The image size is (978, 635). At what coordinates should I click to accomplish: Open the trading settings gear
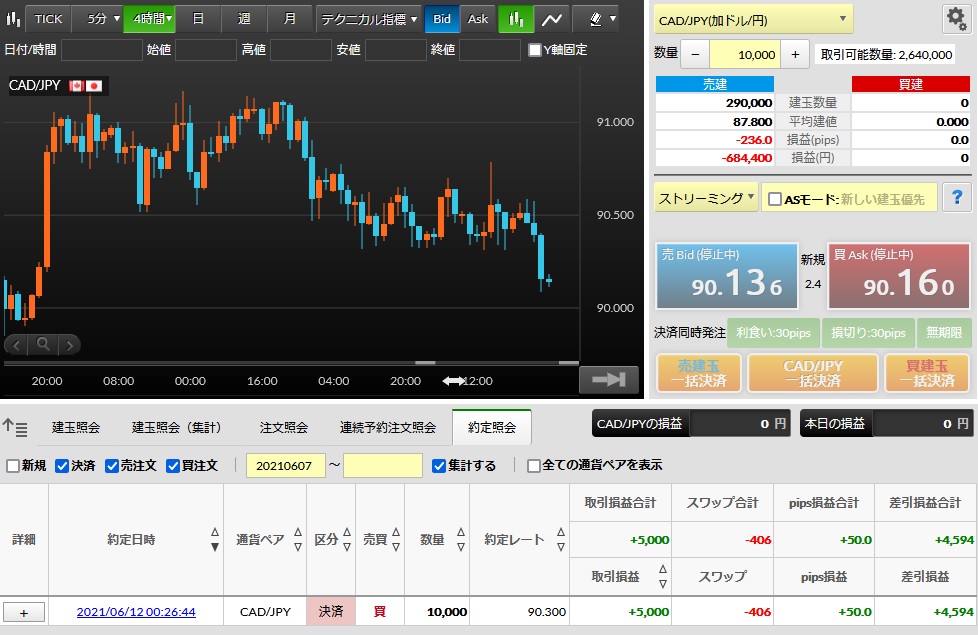tap(956, 19)
